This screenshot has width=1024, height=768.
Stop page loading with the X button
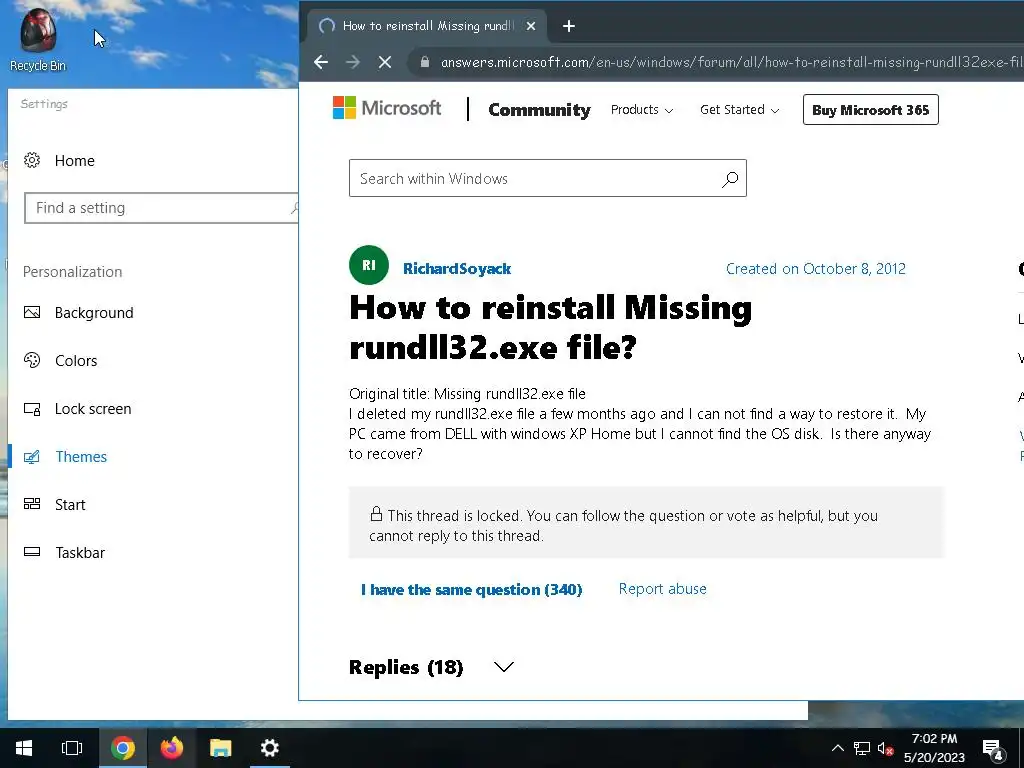point(385,62)
